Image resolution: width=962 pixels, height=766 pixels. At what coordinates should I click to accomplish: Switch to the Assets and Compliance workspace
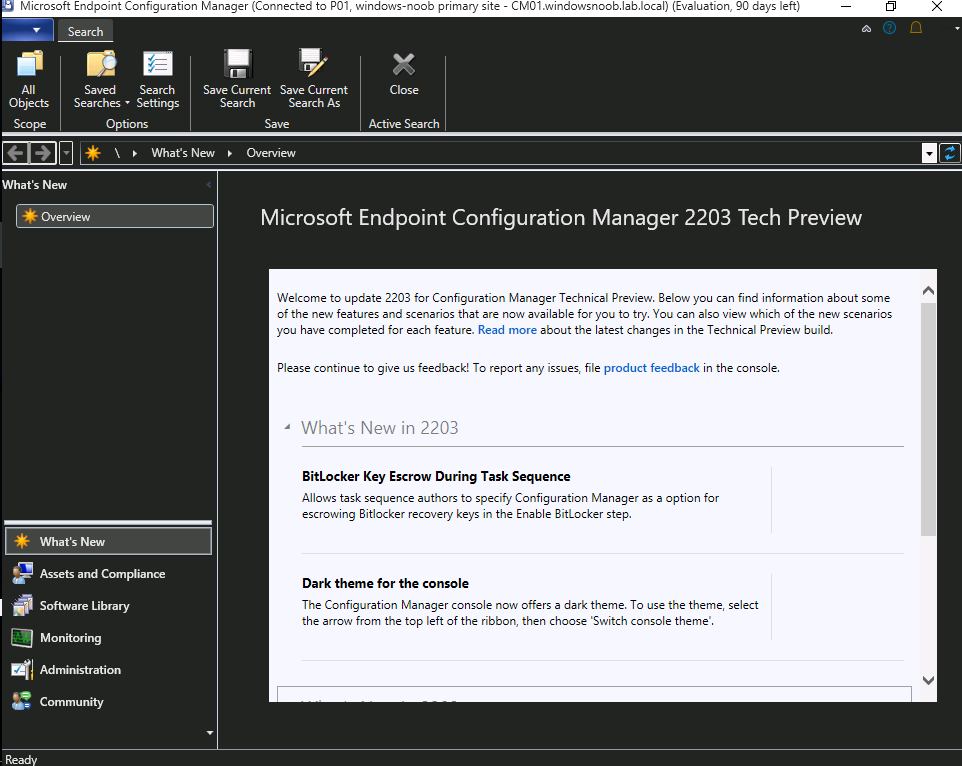[108, 573]
